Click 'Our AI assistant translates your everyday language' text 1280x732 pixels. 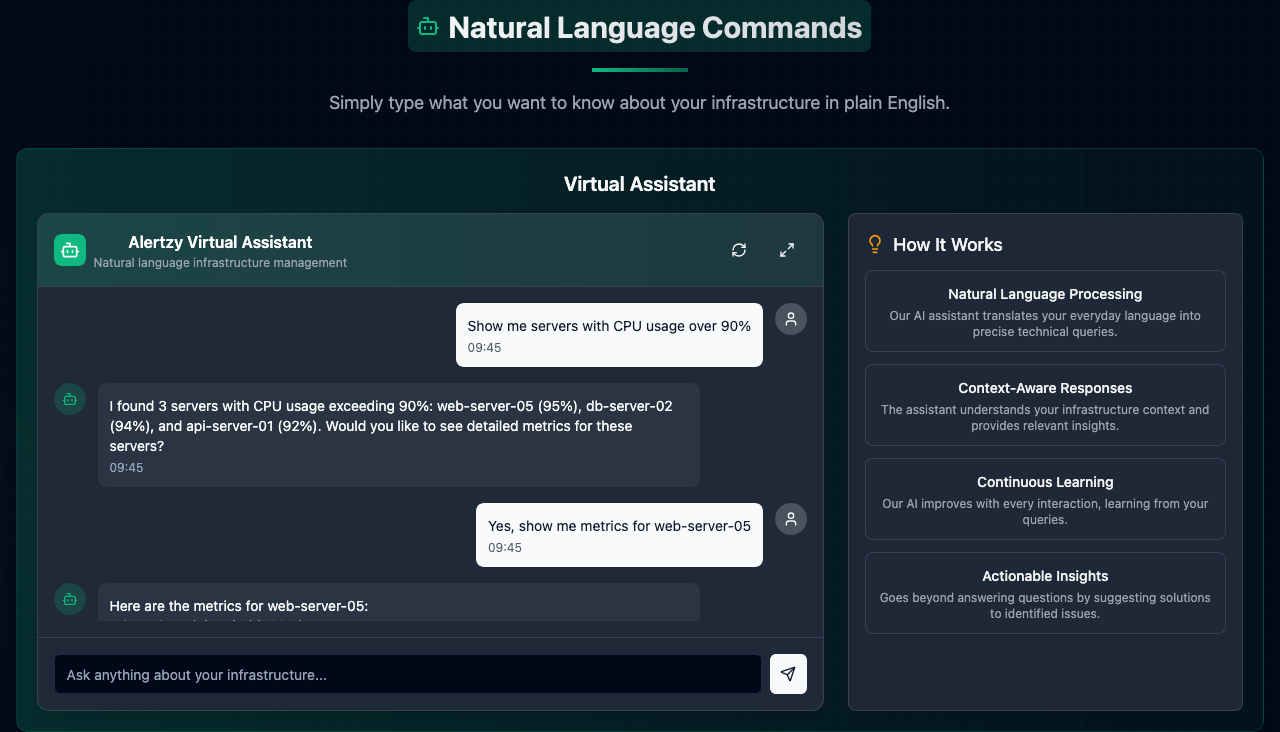(x=1045, y=324)
